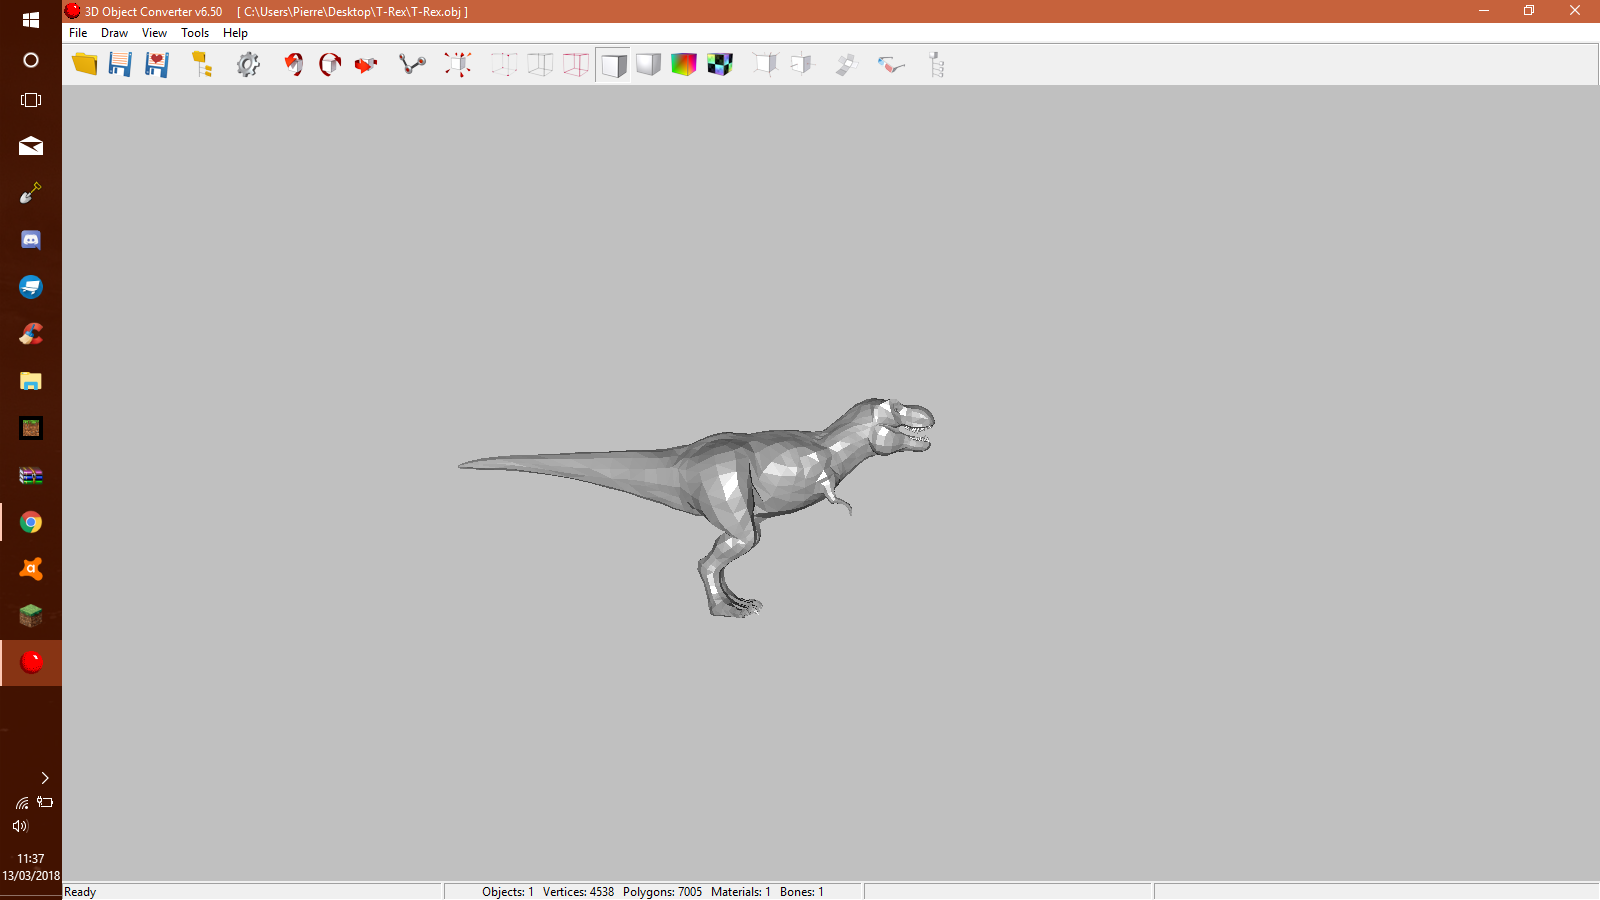1600x900 pixels.
Task: Open the Help menu
Action: [235, 33]
